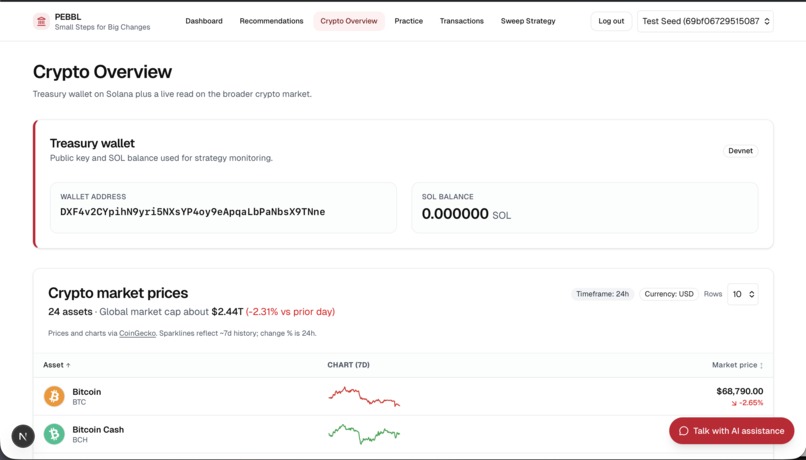Click the Next.js dev tools badge

point(23,436)
